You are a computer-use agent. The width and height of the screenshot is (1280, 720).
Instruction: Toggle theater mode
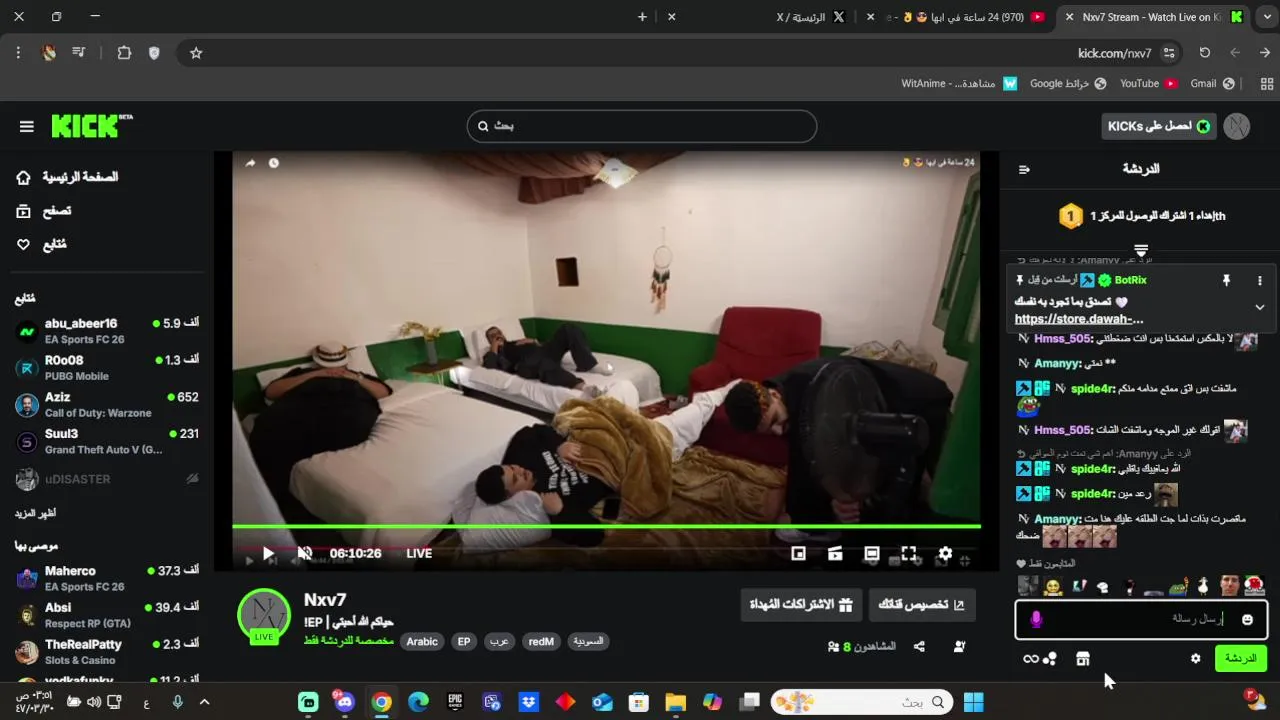872,553
